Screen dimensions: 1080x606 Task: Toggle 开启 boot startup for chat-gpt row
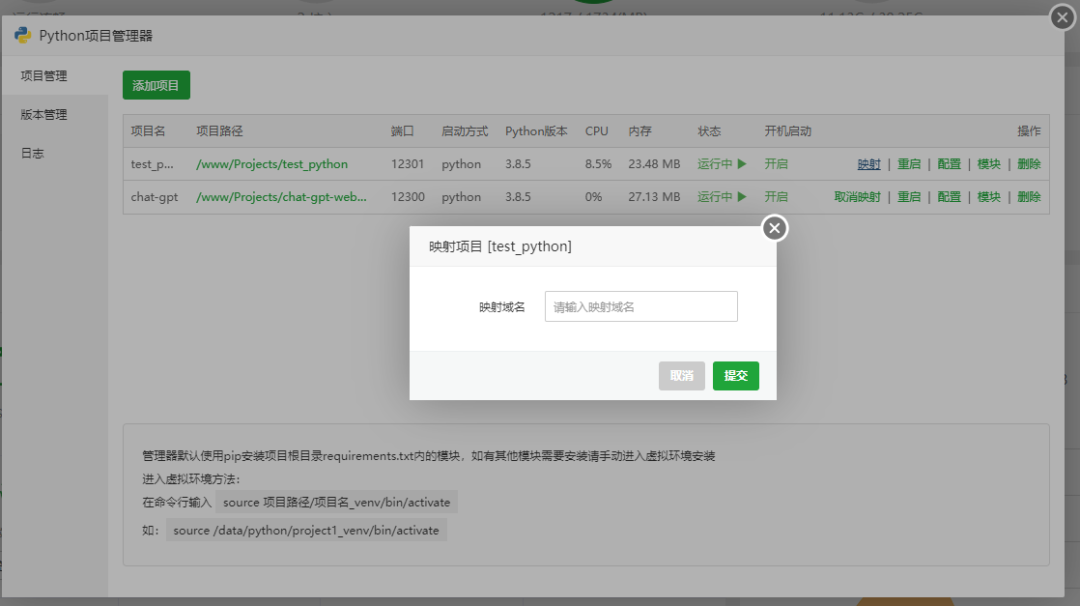[776, 197]
